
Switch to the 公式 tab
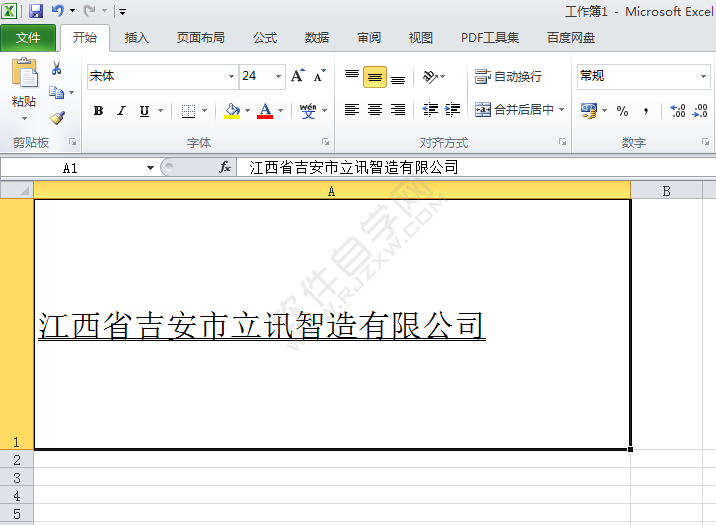click(265, 38)
